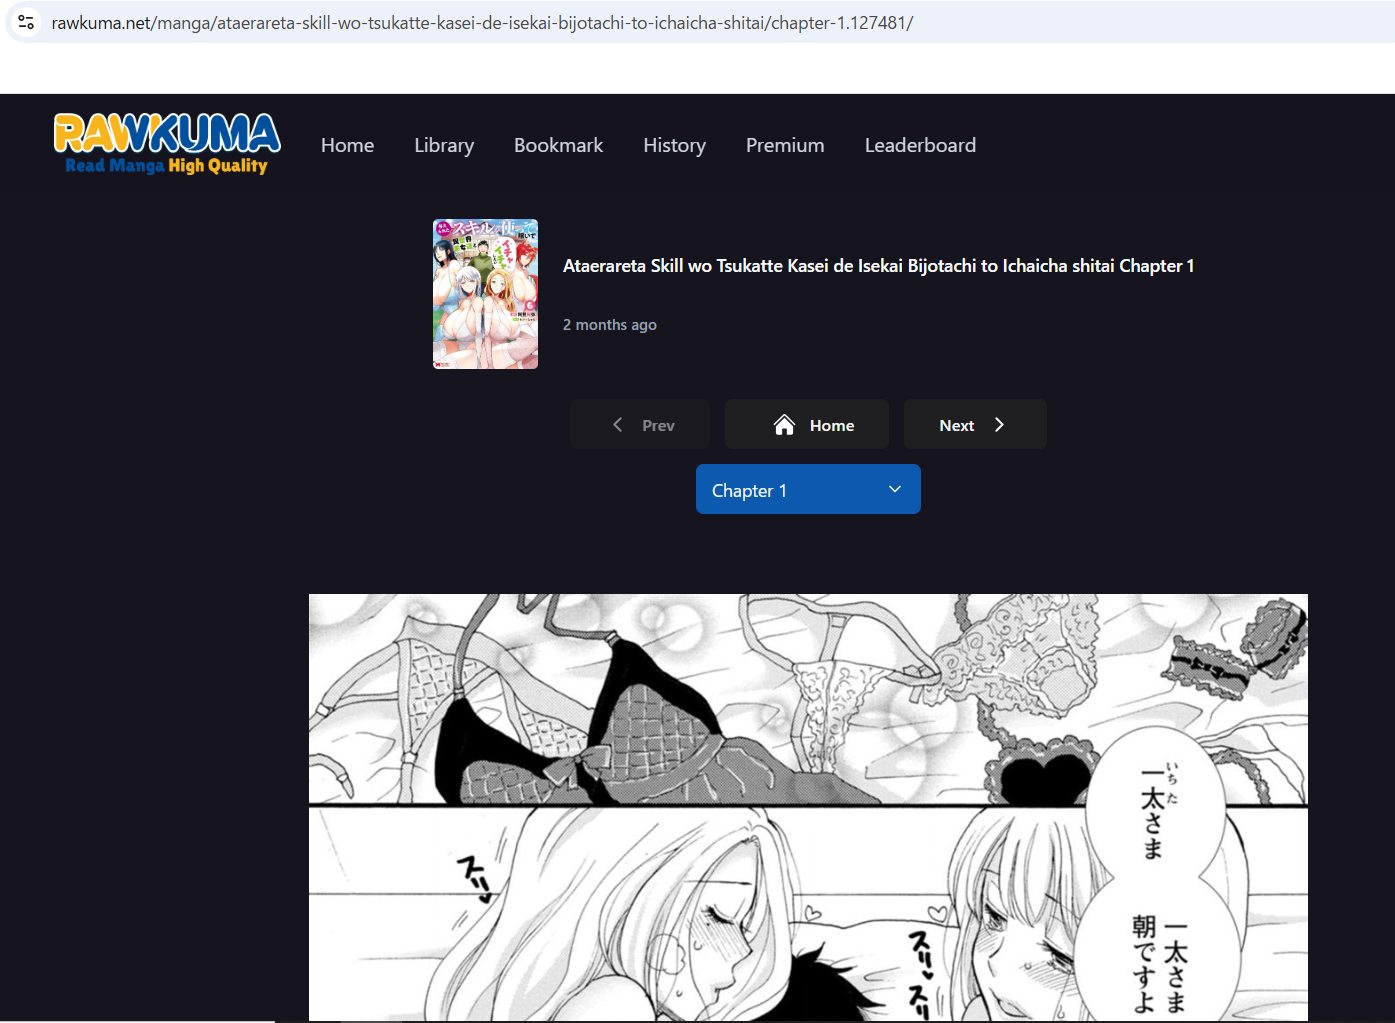The image size is (1395, 1023).
Task: Open the manga chapter title link
Action: pyautogui.click(x=878, y=266)
